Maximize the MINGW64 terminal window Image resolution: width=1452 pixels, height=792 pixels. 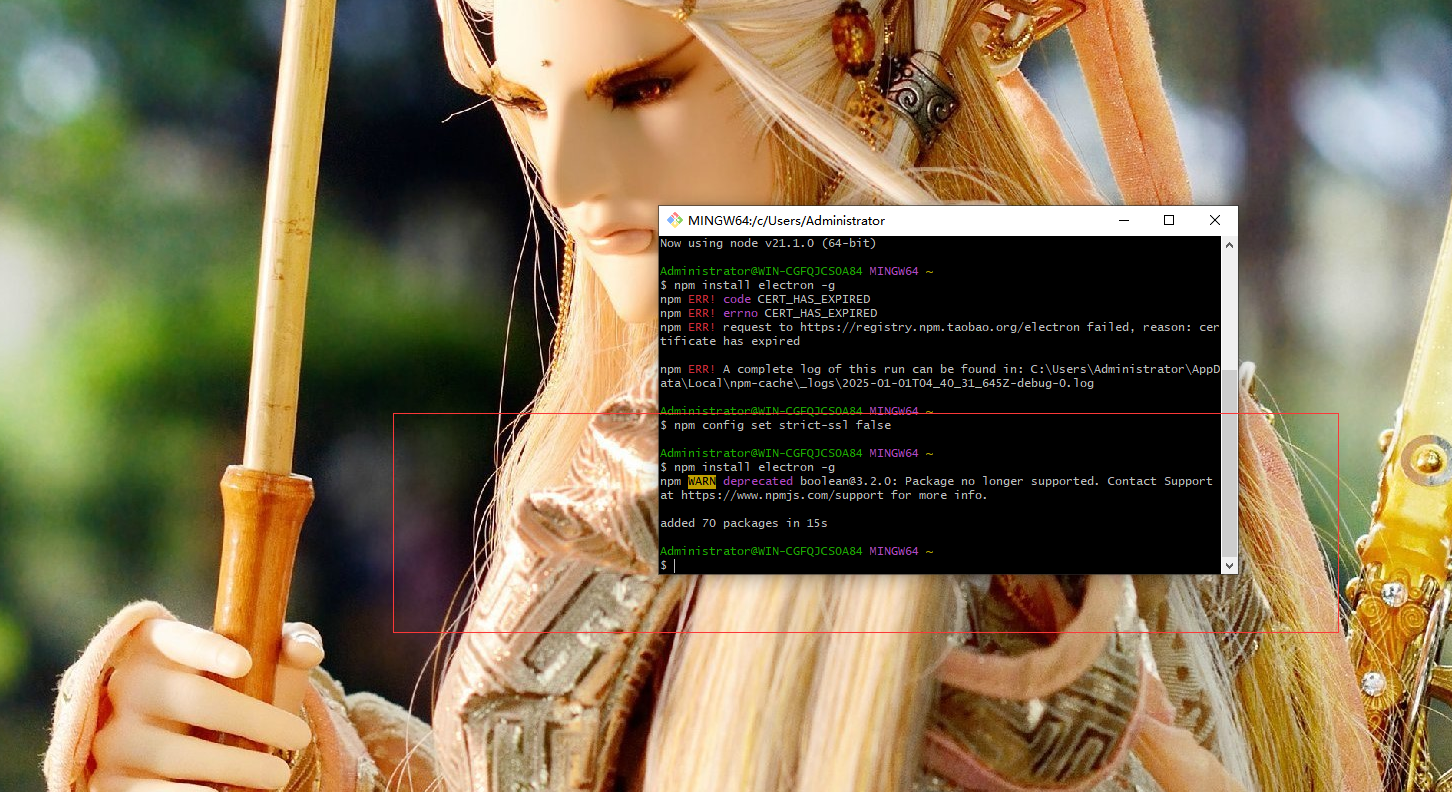[x=1169, y=220]
